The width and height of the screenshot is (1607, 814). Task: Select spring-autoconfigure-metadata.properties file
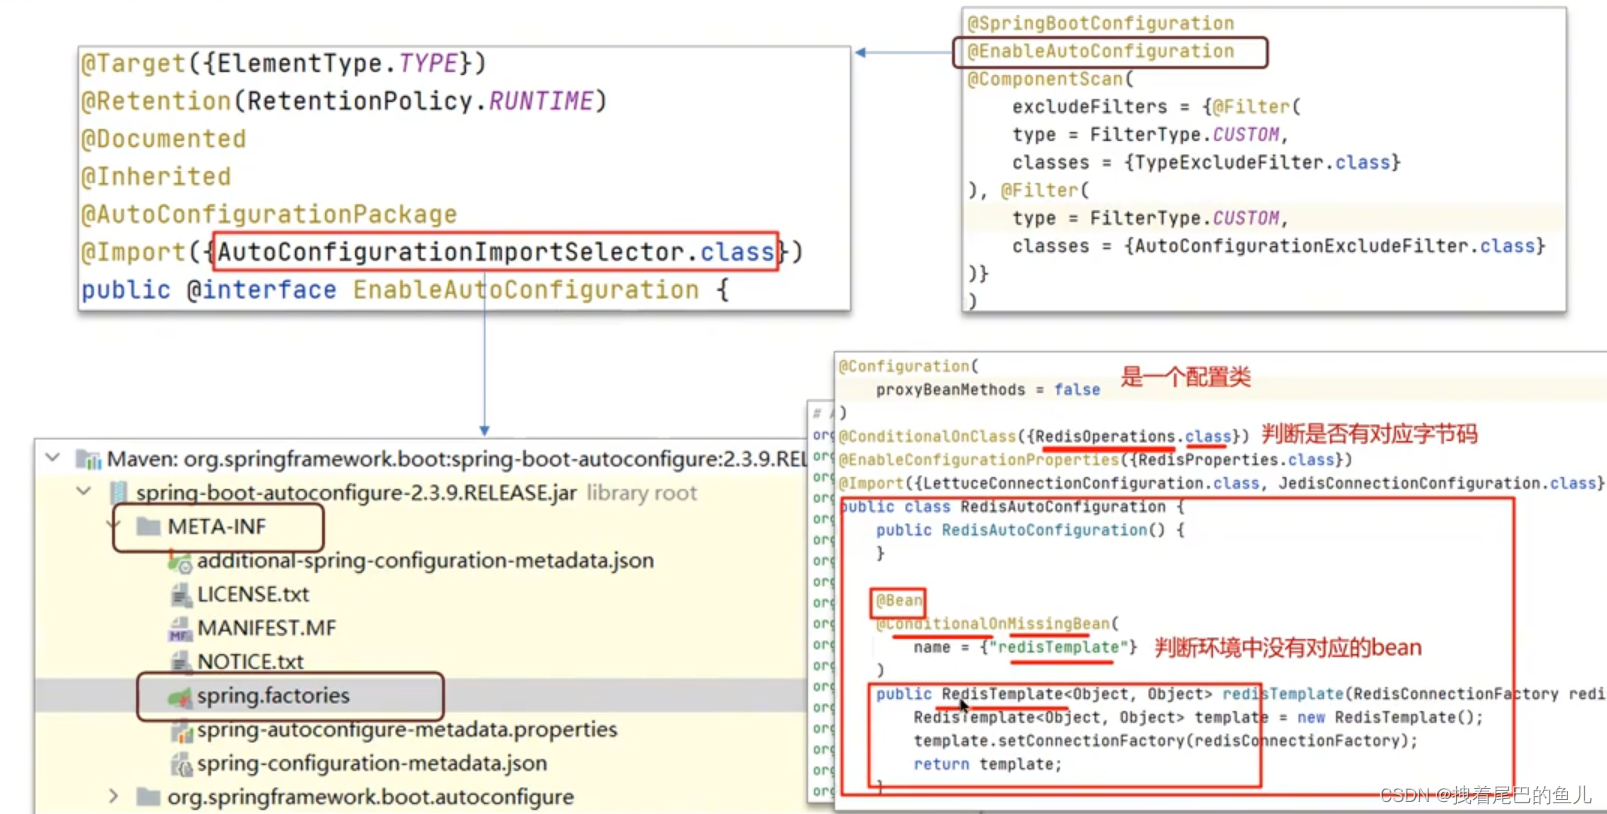click(407, 729)
